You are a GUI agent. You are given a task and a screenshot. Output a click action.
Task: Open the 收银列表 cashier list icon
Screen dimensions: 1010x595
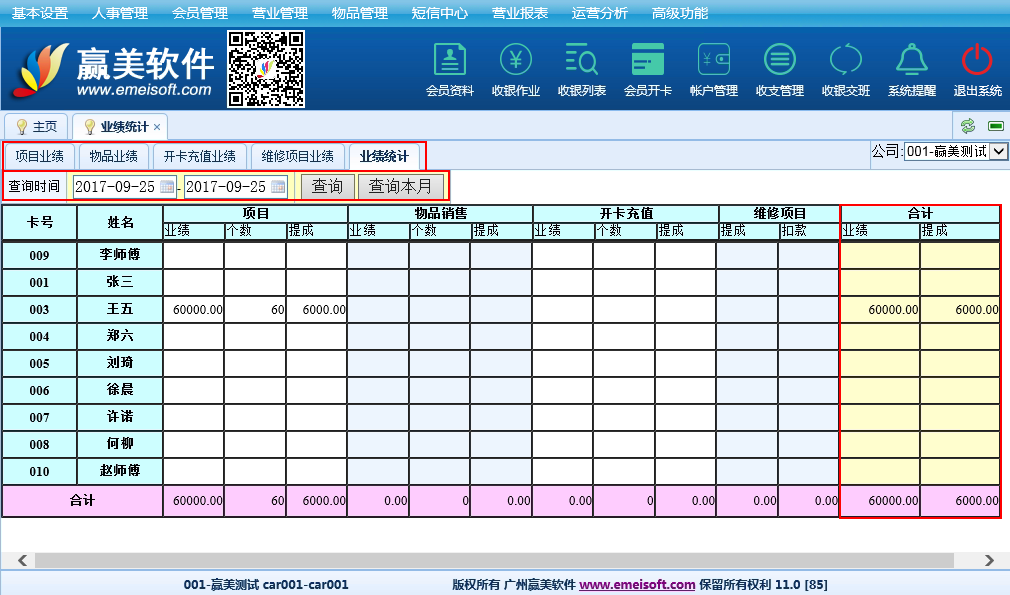(x=581, y=61)
